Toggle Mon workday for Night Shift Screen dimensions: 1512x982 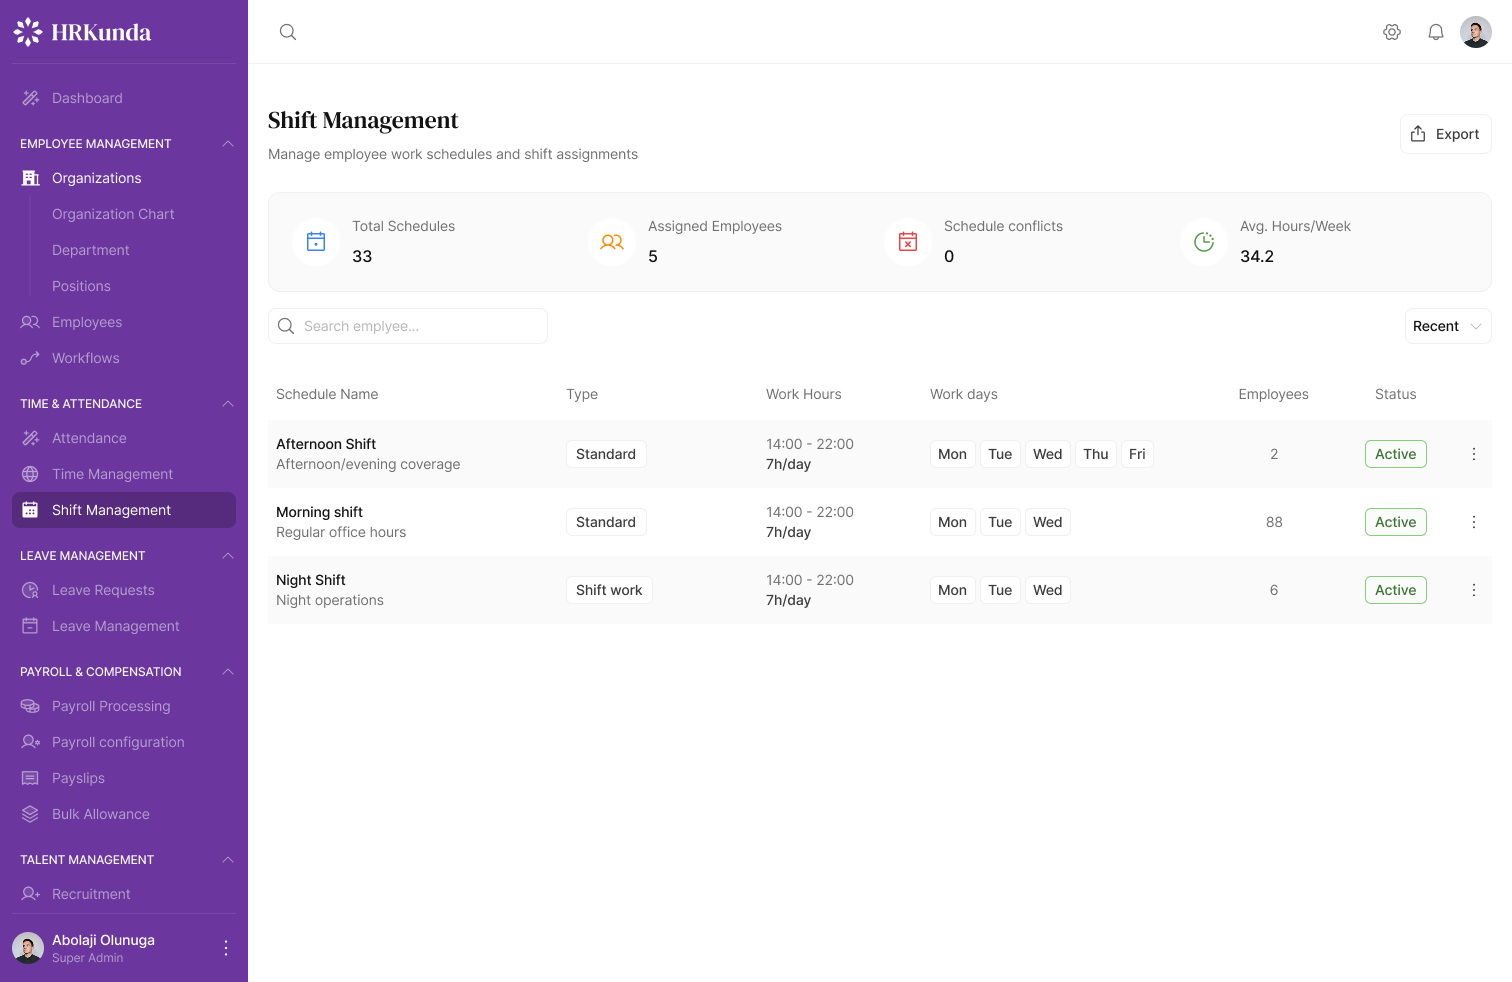coord(952,589)
